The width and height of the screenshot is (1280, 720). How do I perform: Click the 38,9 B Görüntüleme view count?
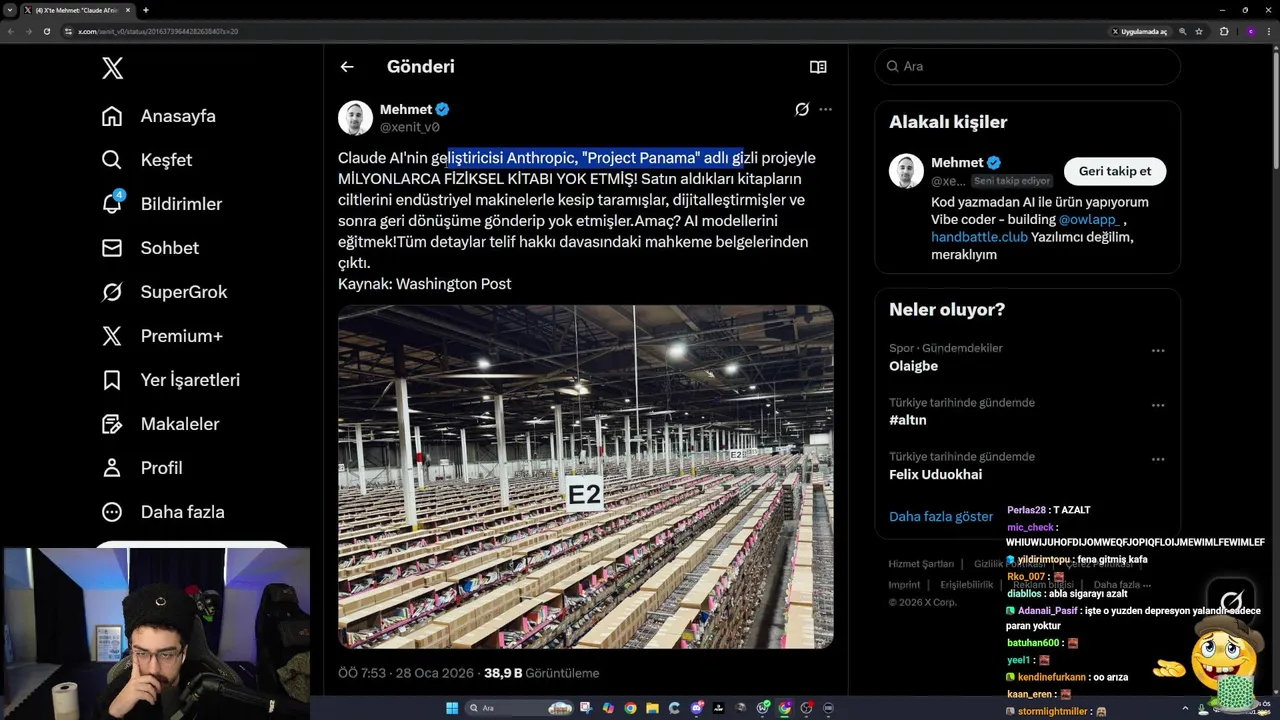pos(542,673)
